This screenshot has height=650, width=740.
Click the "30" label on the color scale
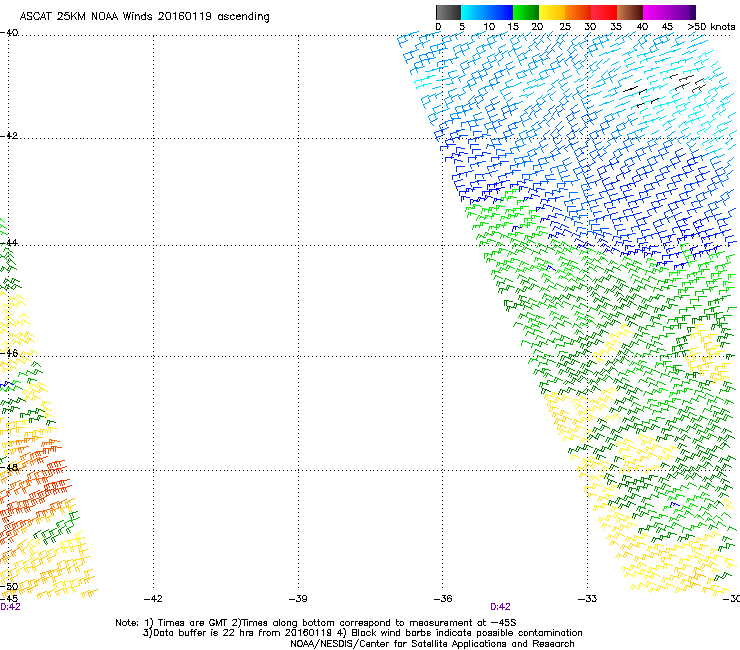[590, 27]
